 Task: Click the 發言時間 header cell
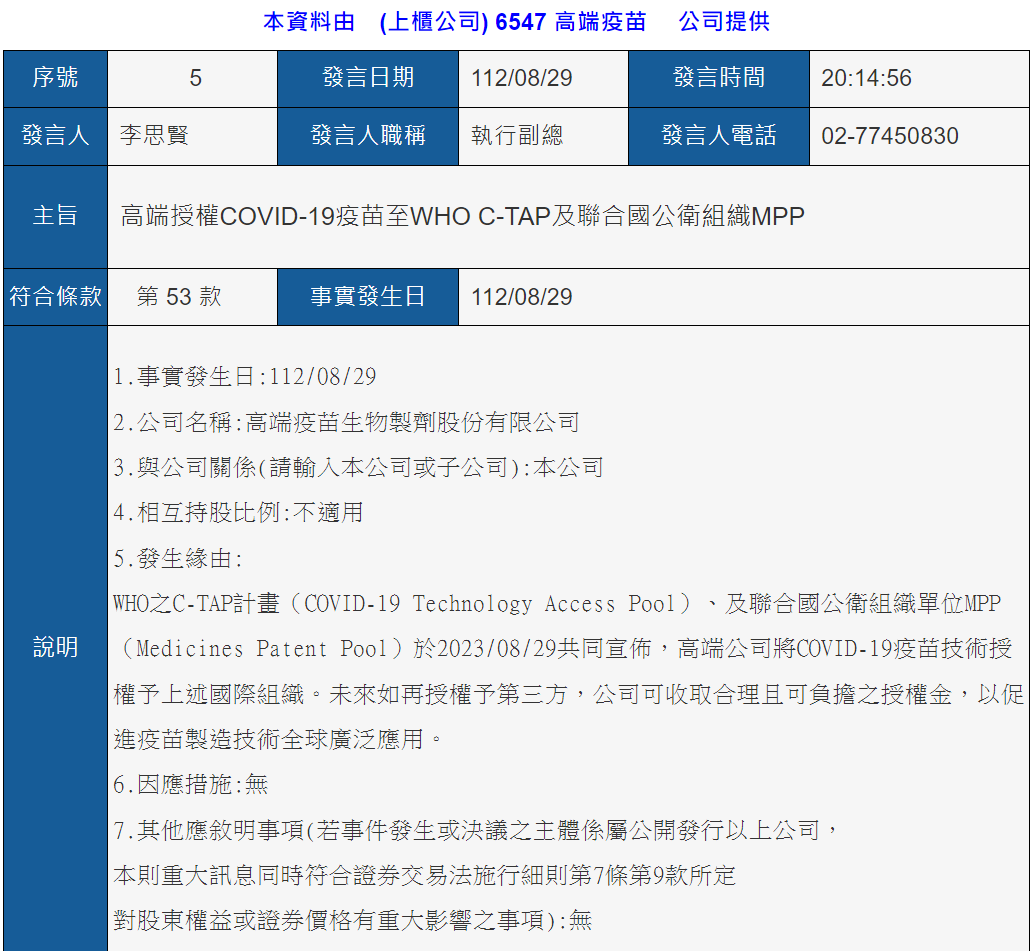pos(718,78)
